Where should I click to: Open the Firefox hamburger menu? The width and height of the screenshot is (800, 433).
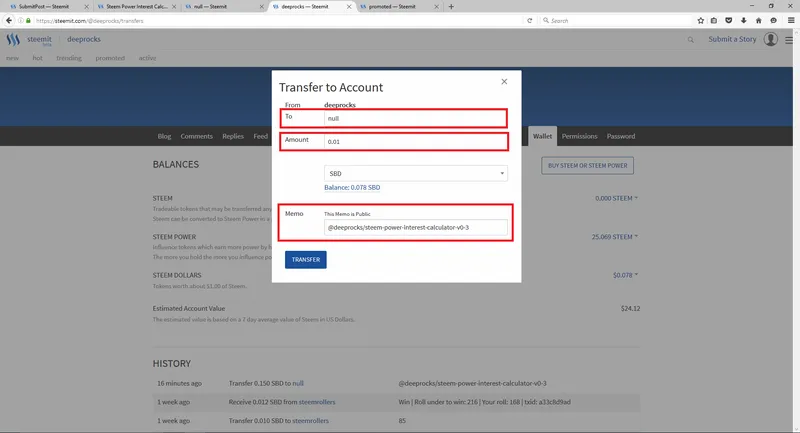pyautogui.click(x=791, y=20)
